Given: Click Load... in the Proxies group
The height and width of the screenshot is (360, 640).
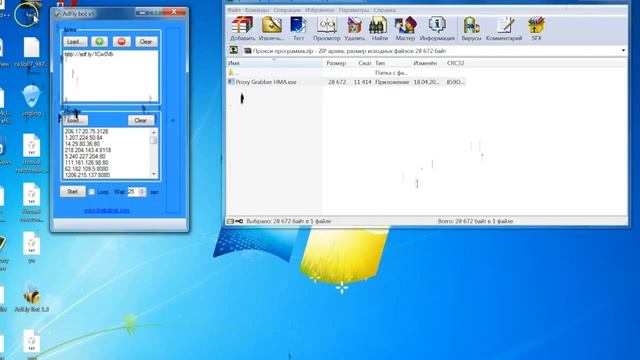Looking at the screenshot, I should pos(76,120).
